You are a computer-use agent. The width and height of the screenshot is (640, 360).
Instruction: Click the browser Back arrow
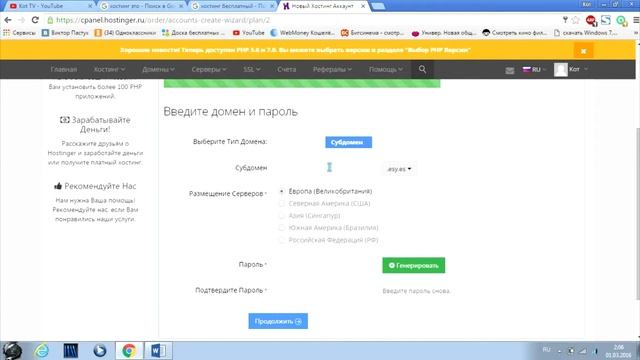pyautogui.click(x=8, y=20)
